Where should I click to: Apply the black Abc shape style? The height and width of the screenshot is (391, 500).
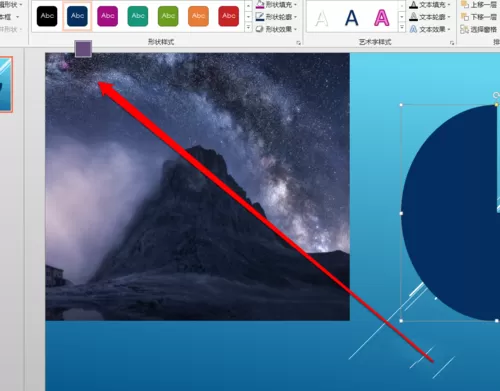tap(47, 16)
